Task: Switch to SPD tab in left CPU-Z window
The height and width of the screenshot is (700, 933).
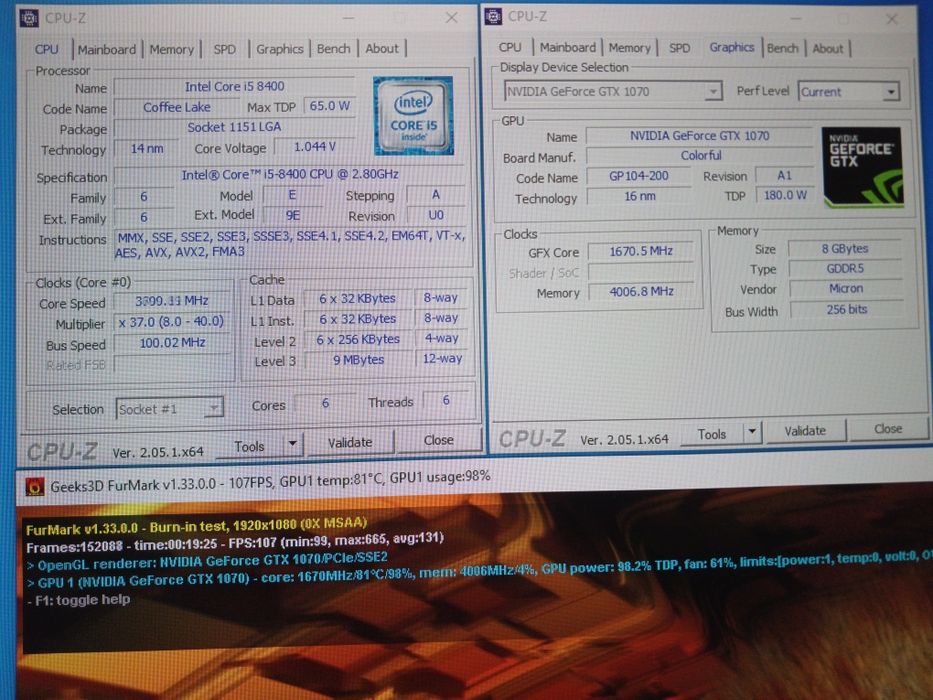Action: (x=224, y=49)
